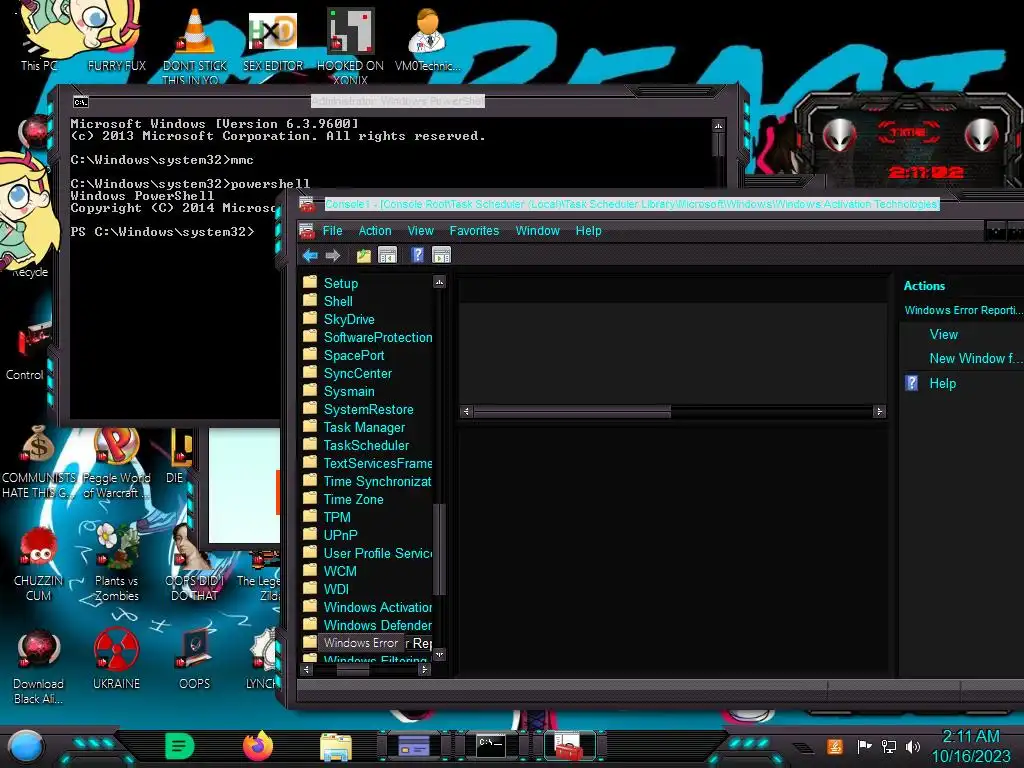
Task: Open the Favorites menu
Action: point(474,231)
